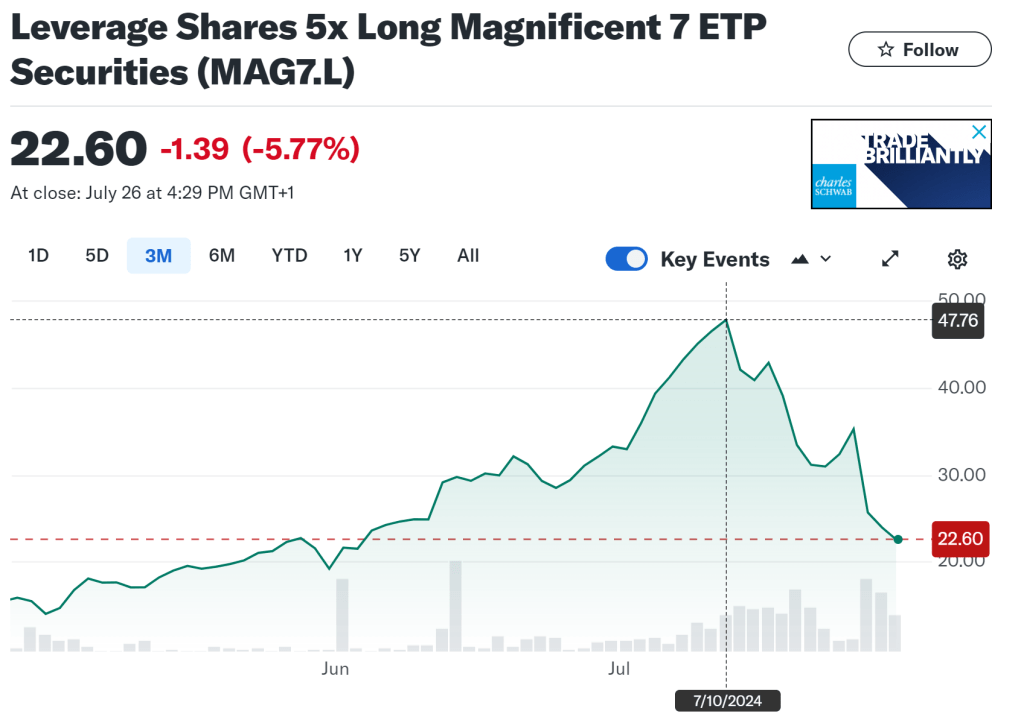Open chart settings gear icon
Image resolution: width=1024 pixels, height=717 pixels.
(957, 259)
